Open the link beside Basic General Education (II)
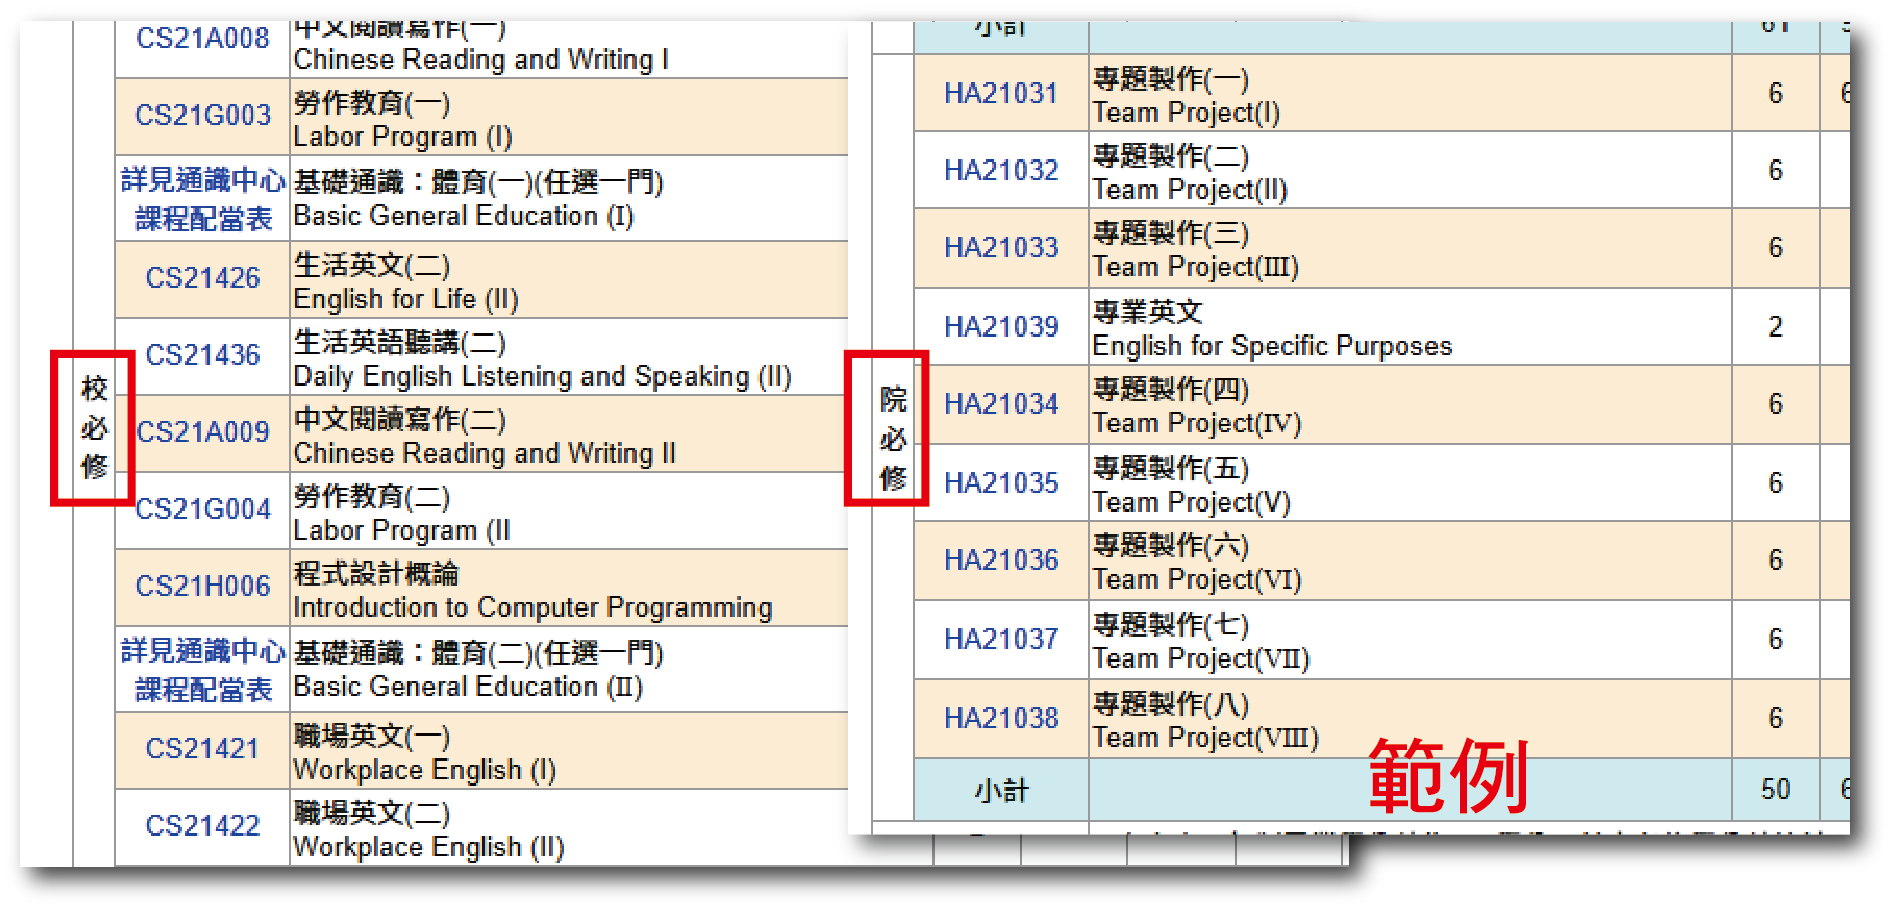 [x=203, y=670]
